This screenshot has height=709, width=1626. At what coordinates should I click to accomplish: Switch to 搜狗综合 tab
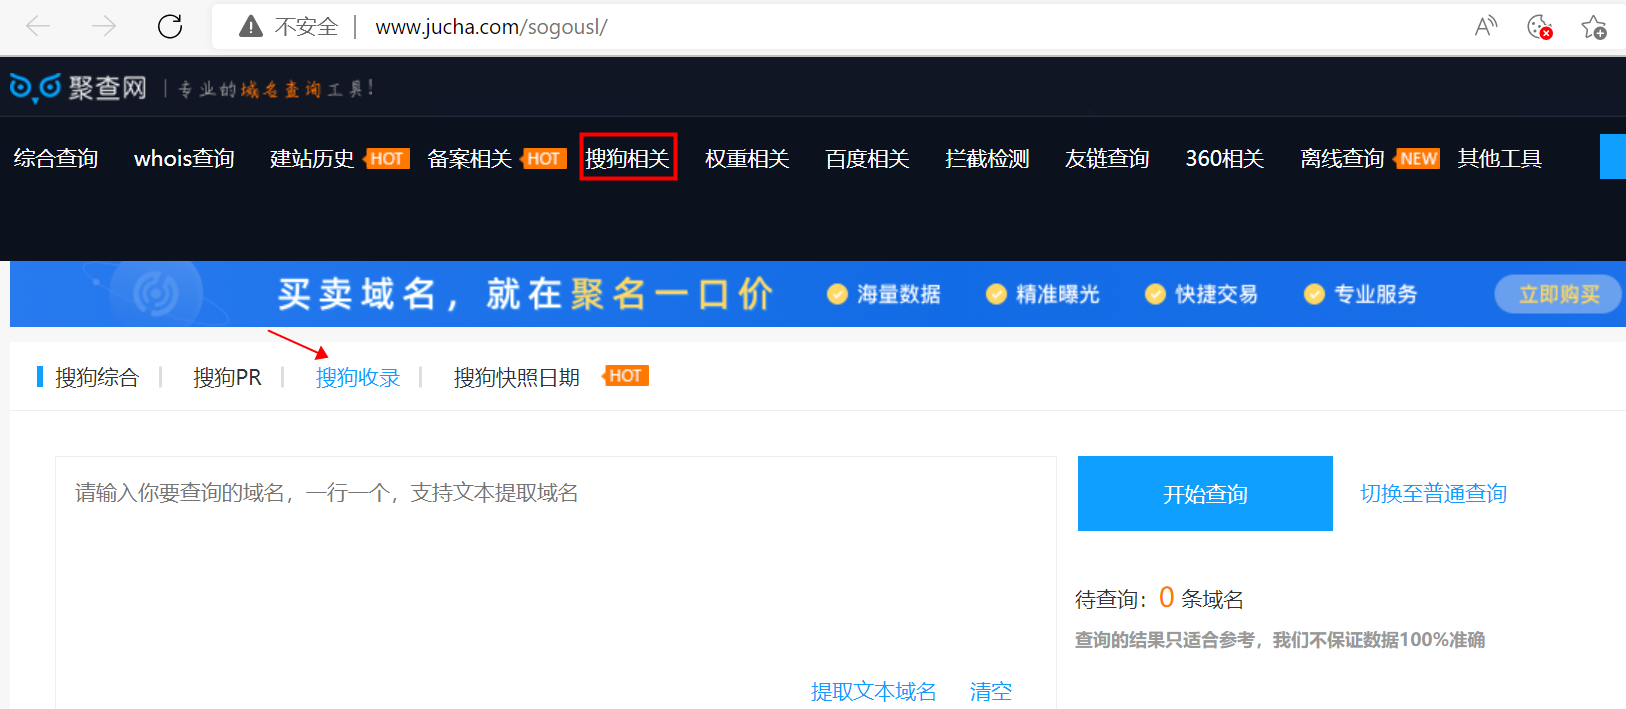[x=97, y=377]
